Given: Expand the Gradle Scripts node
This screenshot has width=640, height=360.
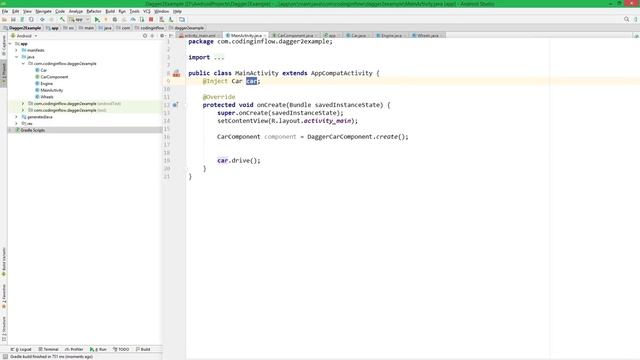Looking at the screenshot, I should pos(10,130).
